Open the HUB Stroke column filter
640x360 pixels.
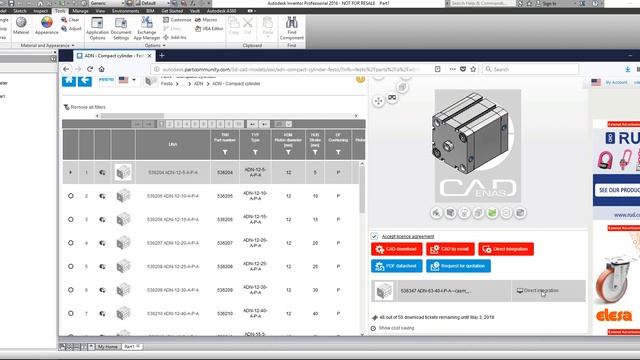click(x=315, y=152)
